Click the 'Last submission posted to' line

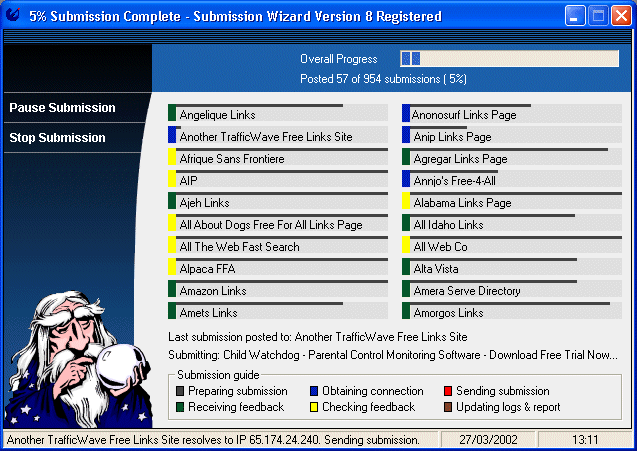pos(318,337)
